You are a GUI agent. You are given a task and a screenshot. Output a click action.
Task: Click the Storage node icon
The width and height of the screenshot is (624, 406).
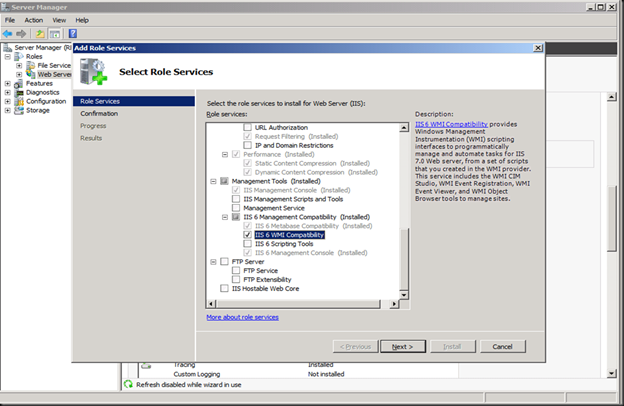coord(19,110)
